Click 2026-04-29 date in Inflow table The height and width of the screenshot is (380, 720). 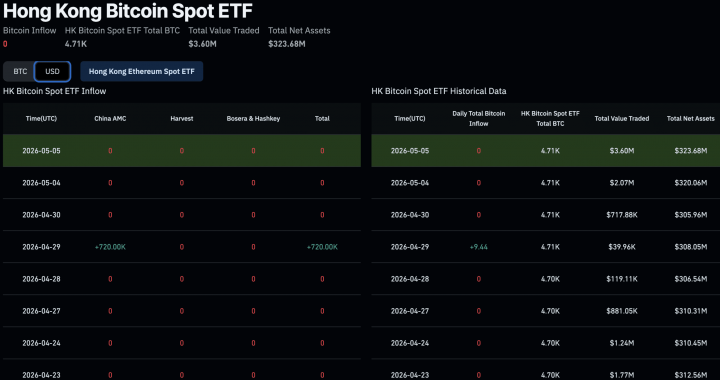41,247
